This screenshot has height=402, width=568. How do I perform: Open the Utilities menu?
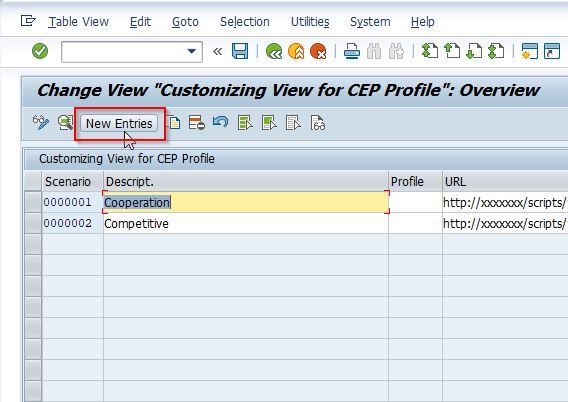[x=310, y=22]
